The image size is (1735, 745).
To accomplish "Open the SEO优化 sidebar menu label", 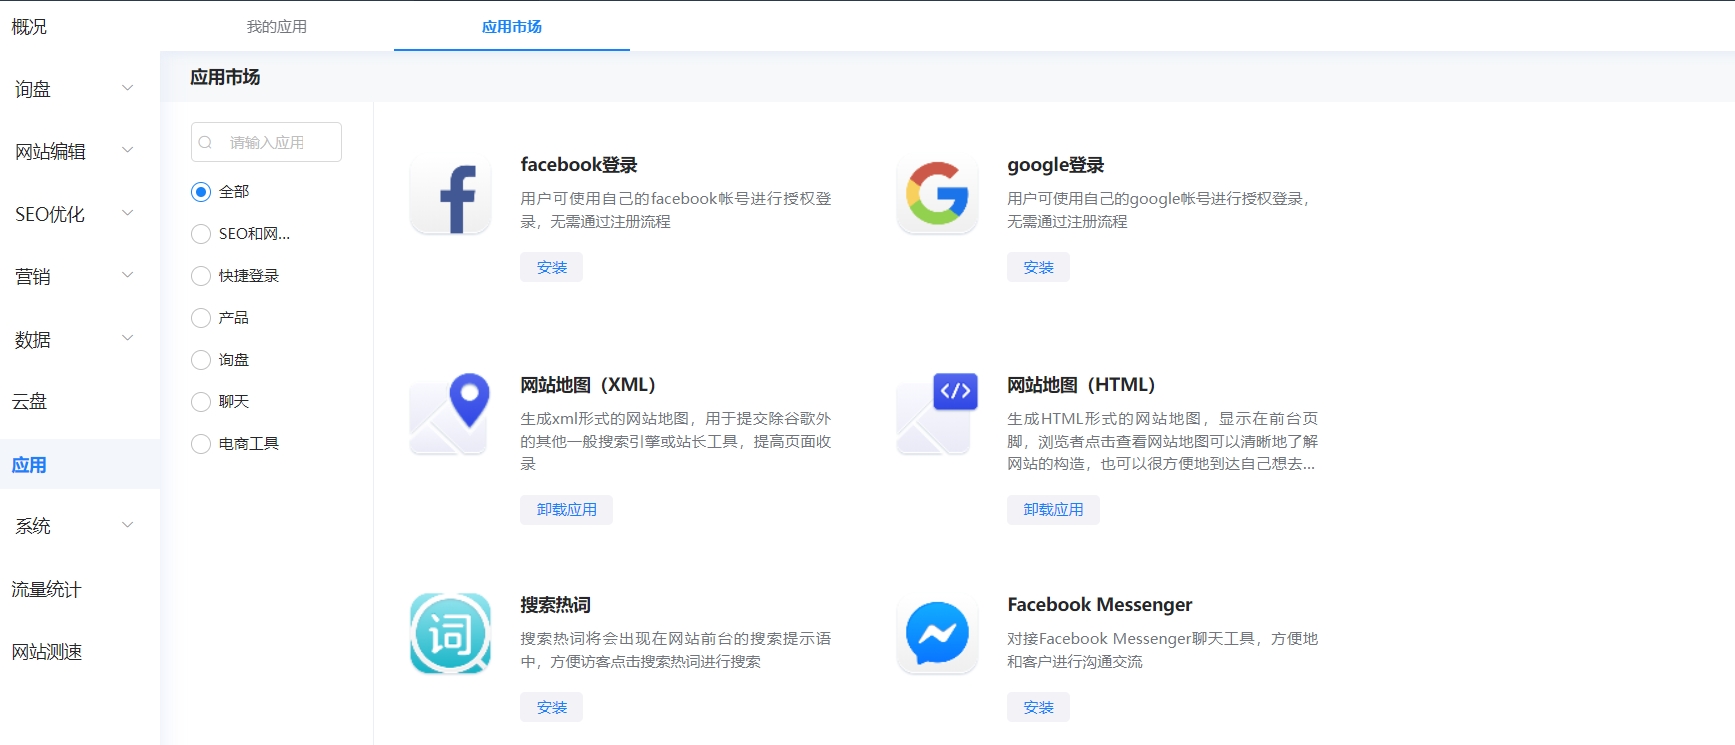I will coord(50,214).
